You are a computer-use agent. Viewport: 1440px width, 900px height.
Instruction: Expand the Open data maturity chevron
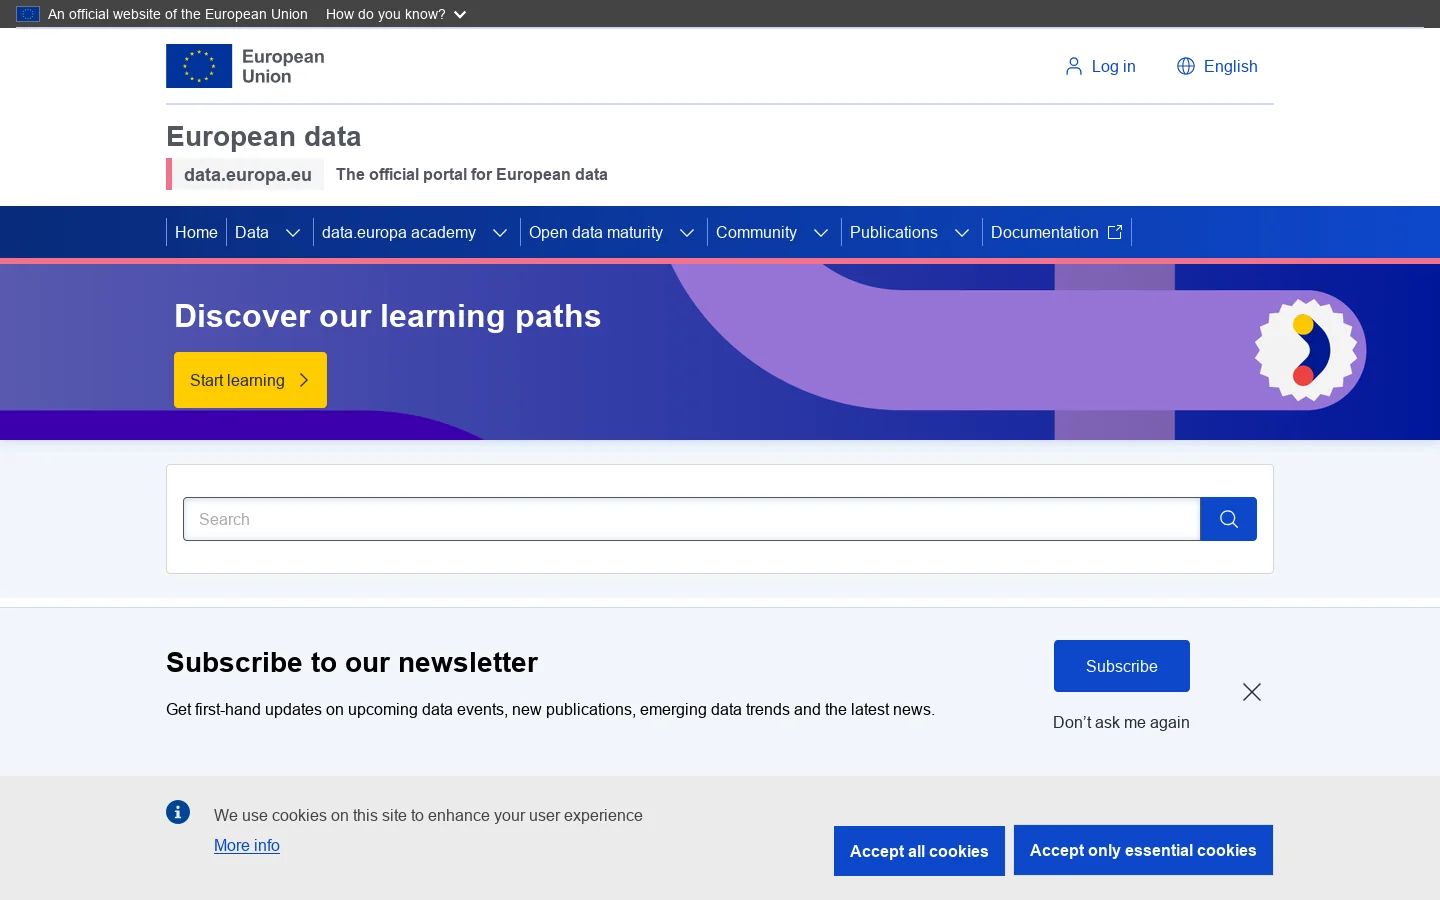(x=687, y=233)
